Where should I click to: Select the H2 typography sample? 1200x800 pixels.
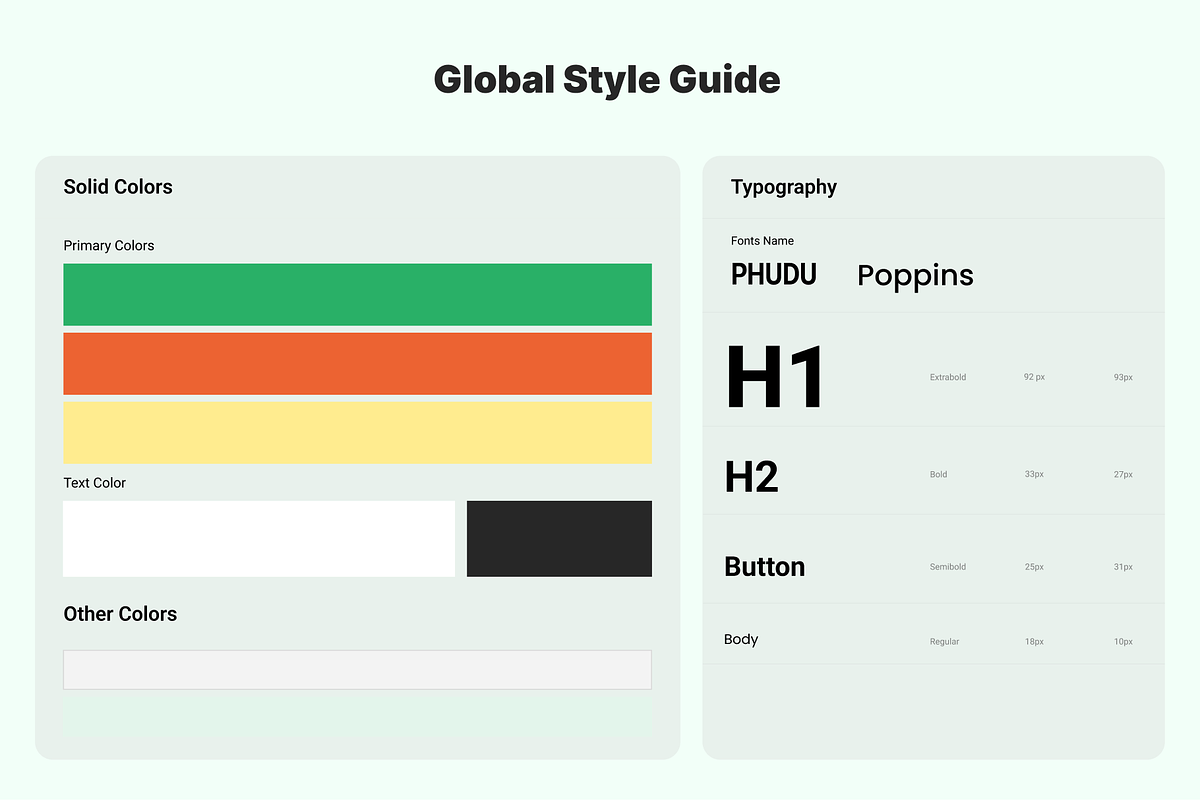point(752,477)
